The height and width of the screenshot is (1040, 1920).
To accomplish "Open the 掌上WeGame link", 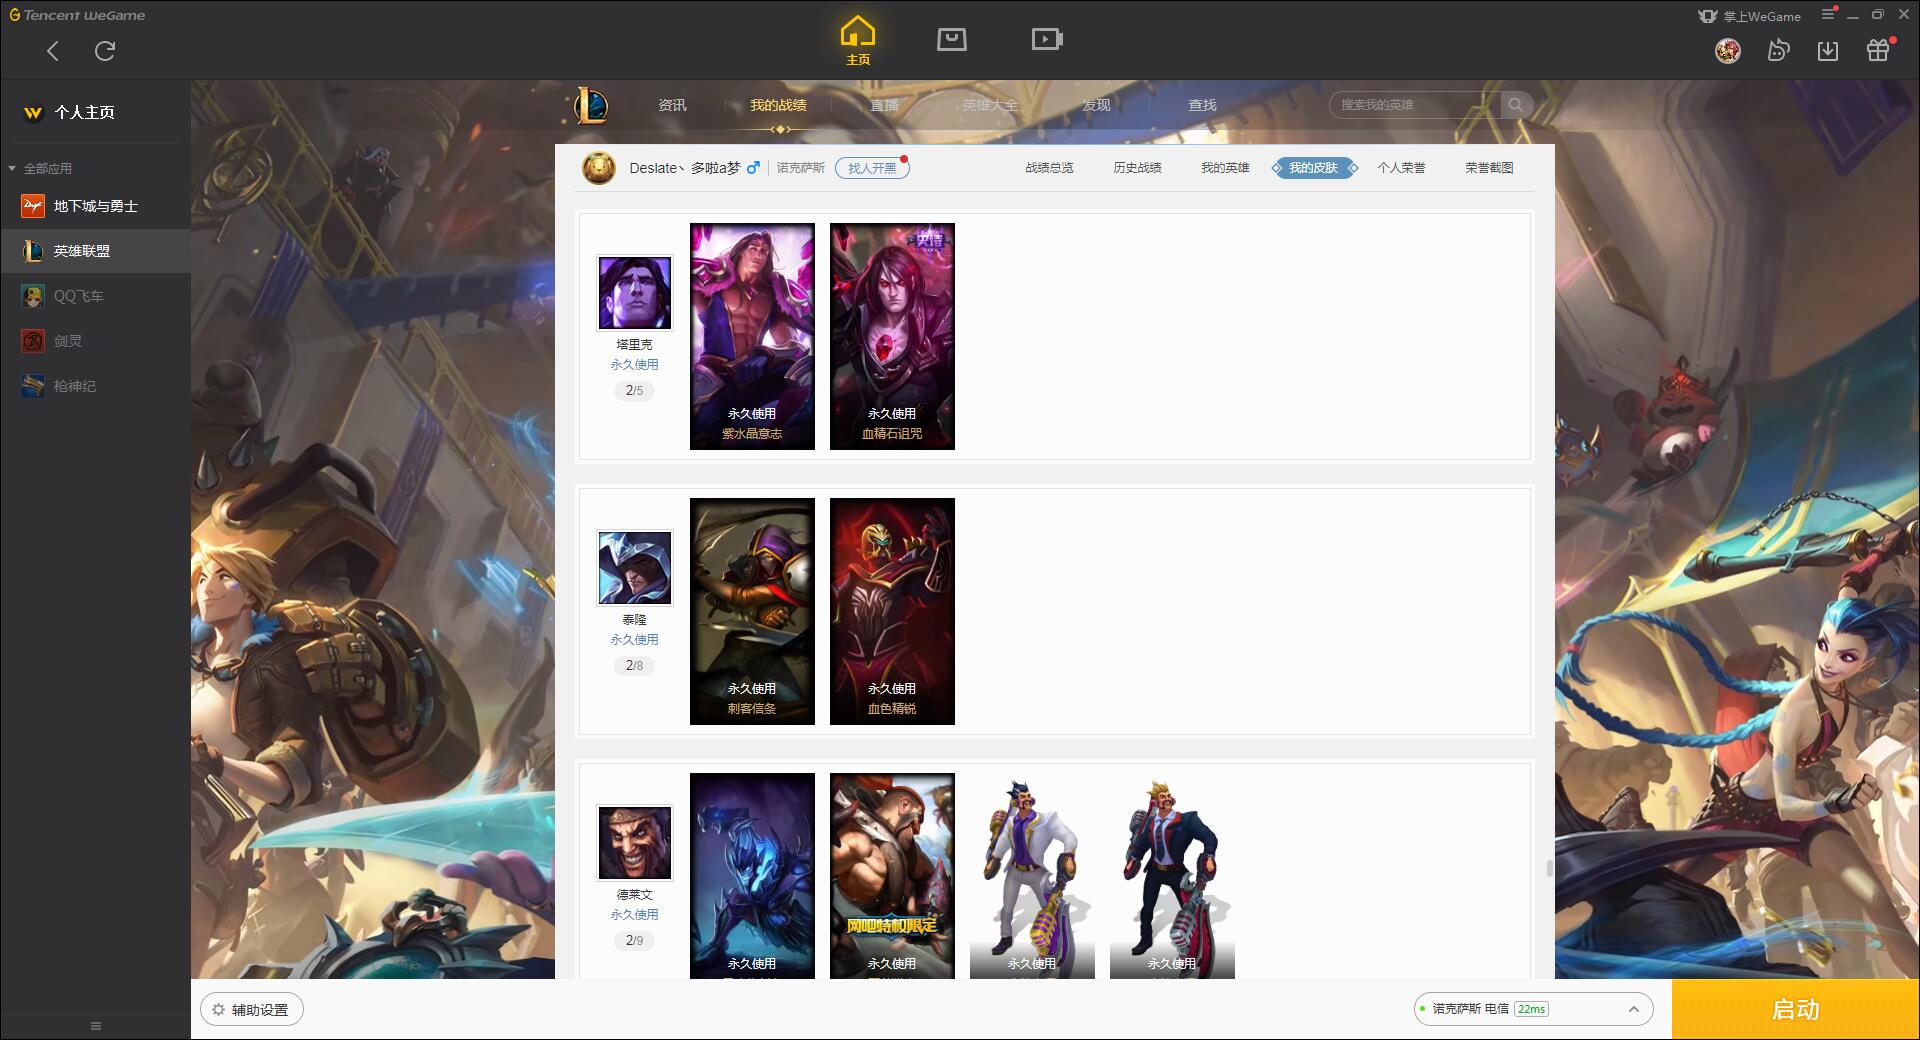I will point(1749,16).
